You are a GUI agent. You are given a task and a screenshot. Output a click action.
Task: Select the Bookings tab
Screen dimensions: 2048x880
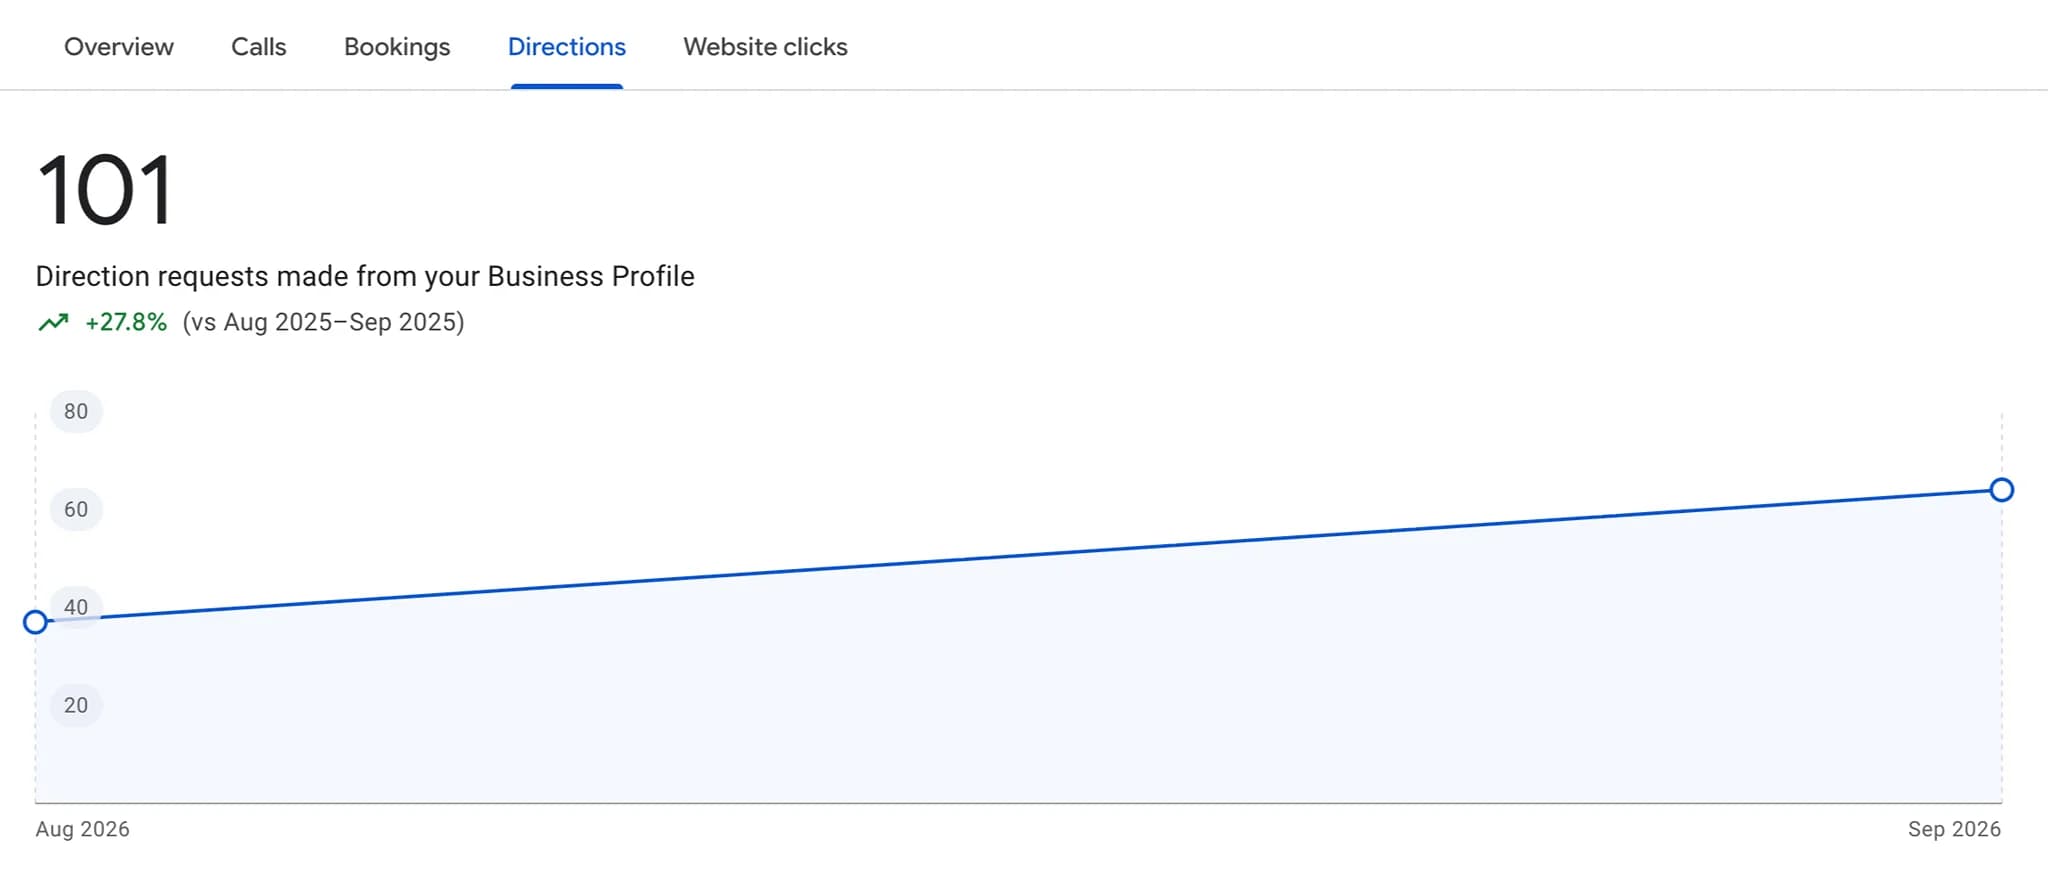click(397, 47)
